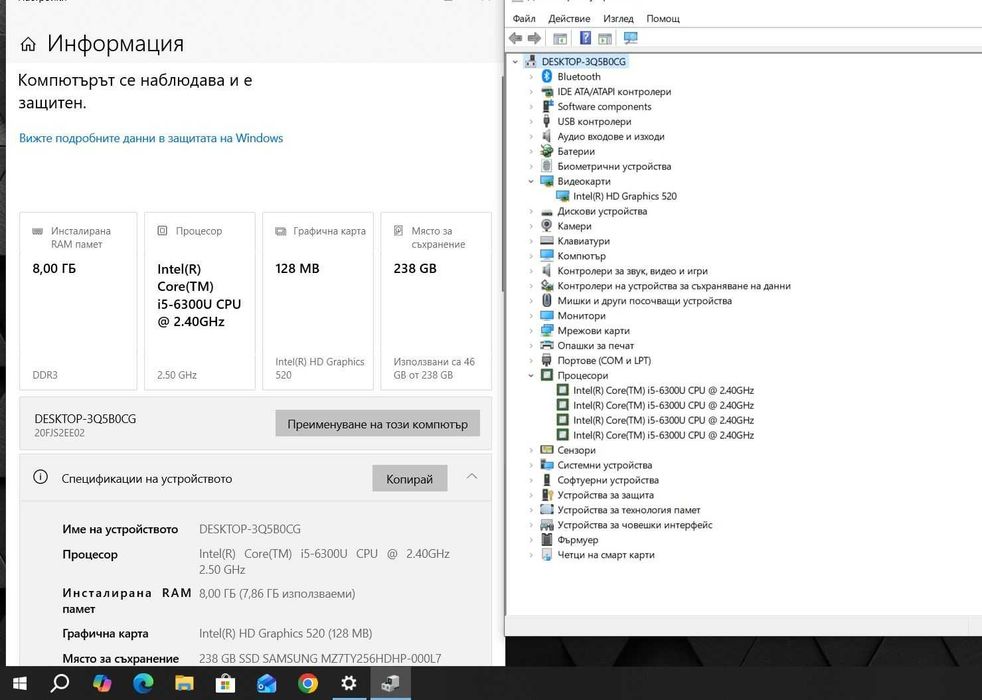Expand the Мрежови карти category
The height and width of the screenshot is (700, 982).
tap(531, 331)
